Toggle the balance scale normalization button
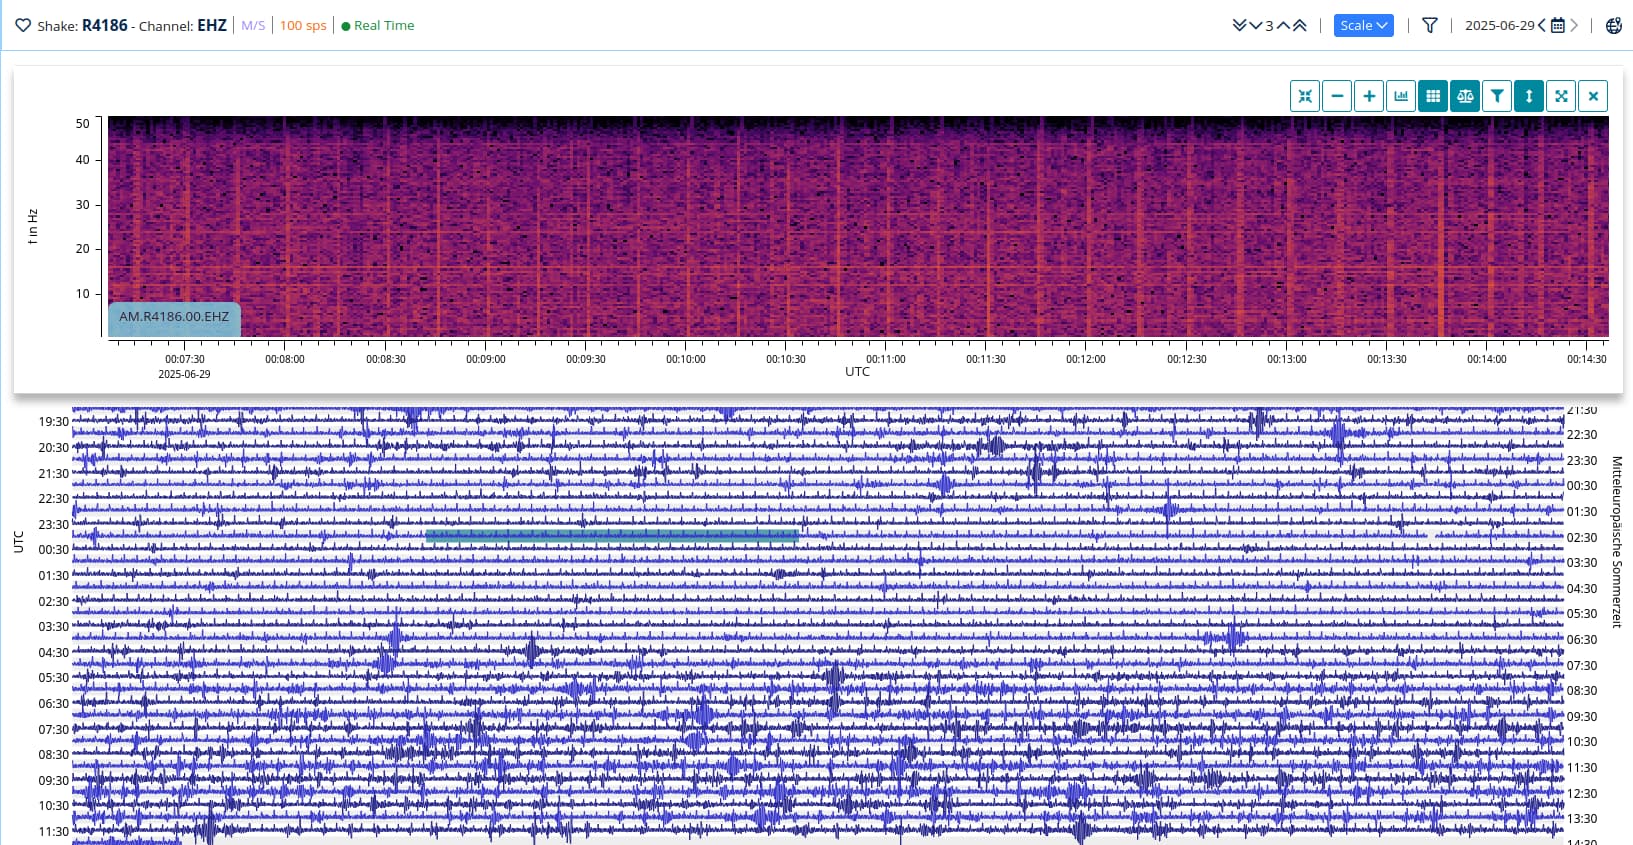Image resolution: width=1633 pixels, height=845 pixels. (x=1465, y=96)
